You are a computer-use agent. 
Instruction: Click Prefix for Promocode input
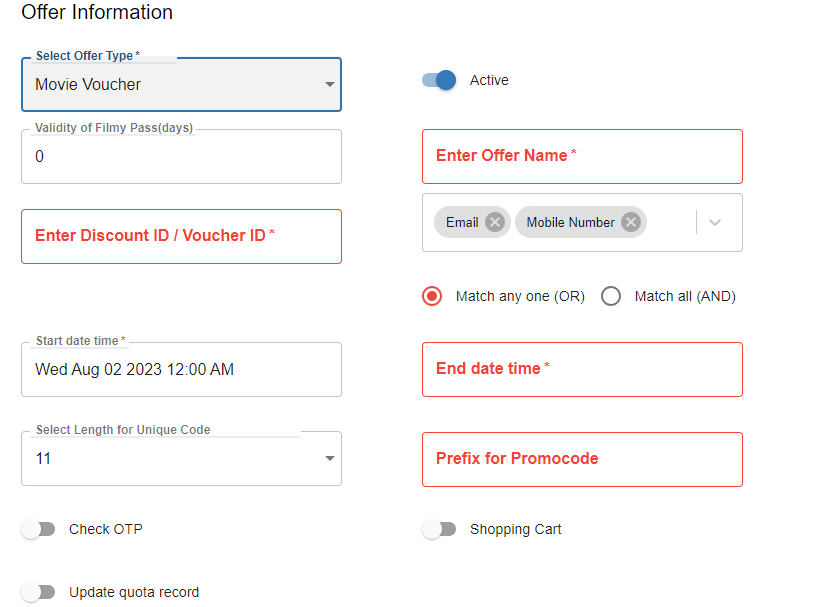[x=582, y=459]
